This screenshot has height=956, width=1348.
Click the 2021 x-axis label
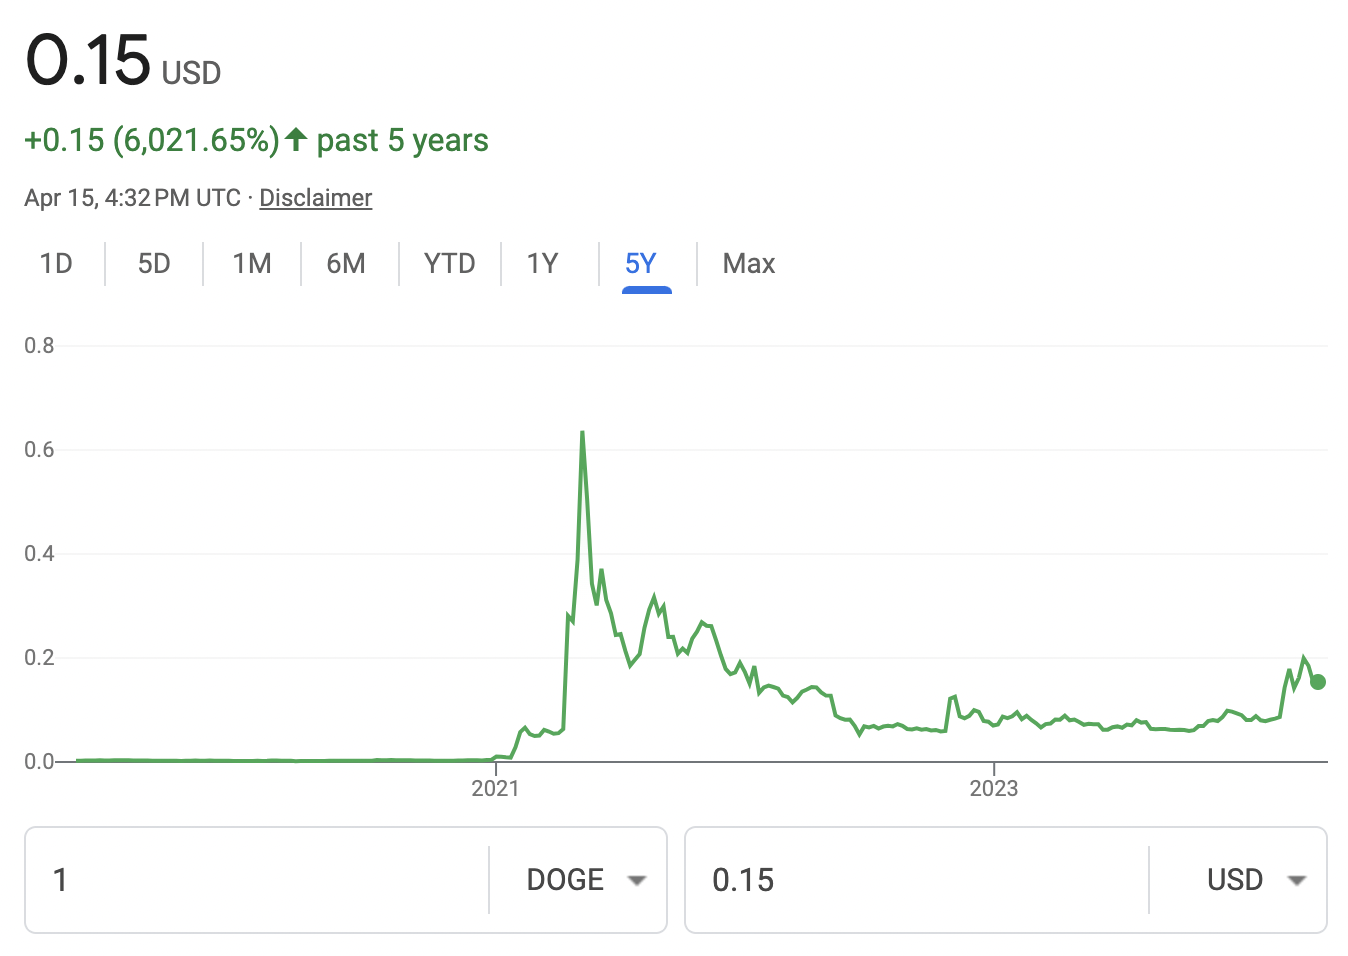[496, 788]
